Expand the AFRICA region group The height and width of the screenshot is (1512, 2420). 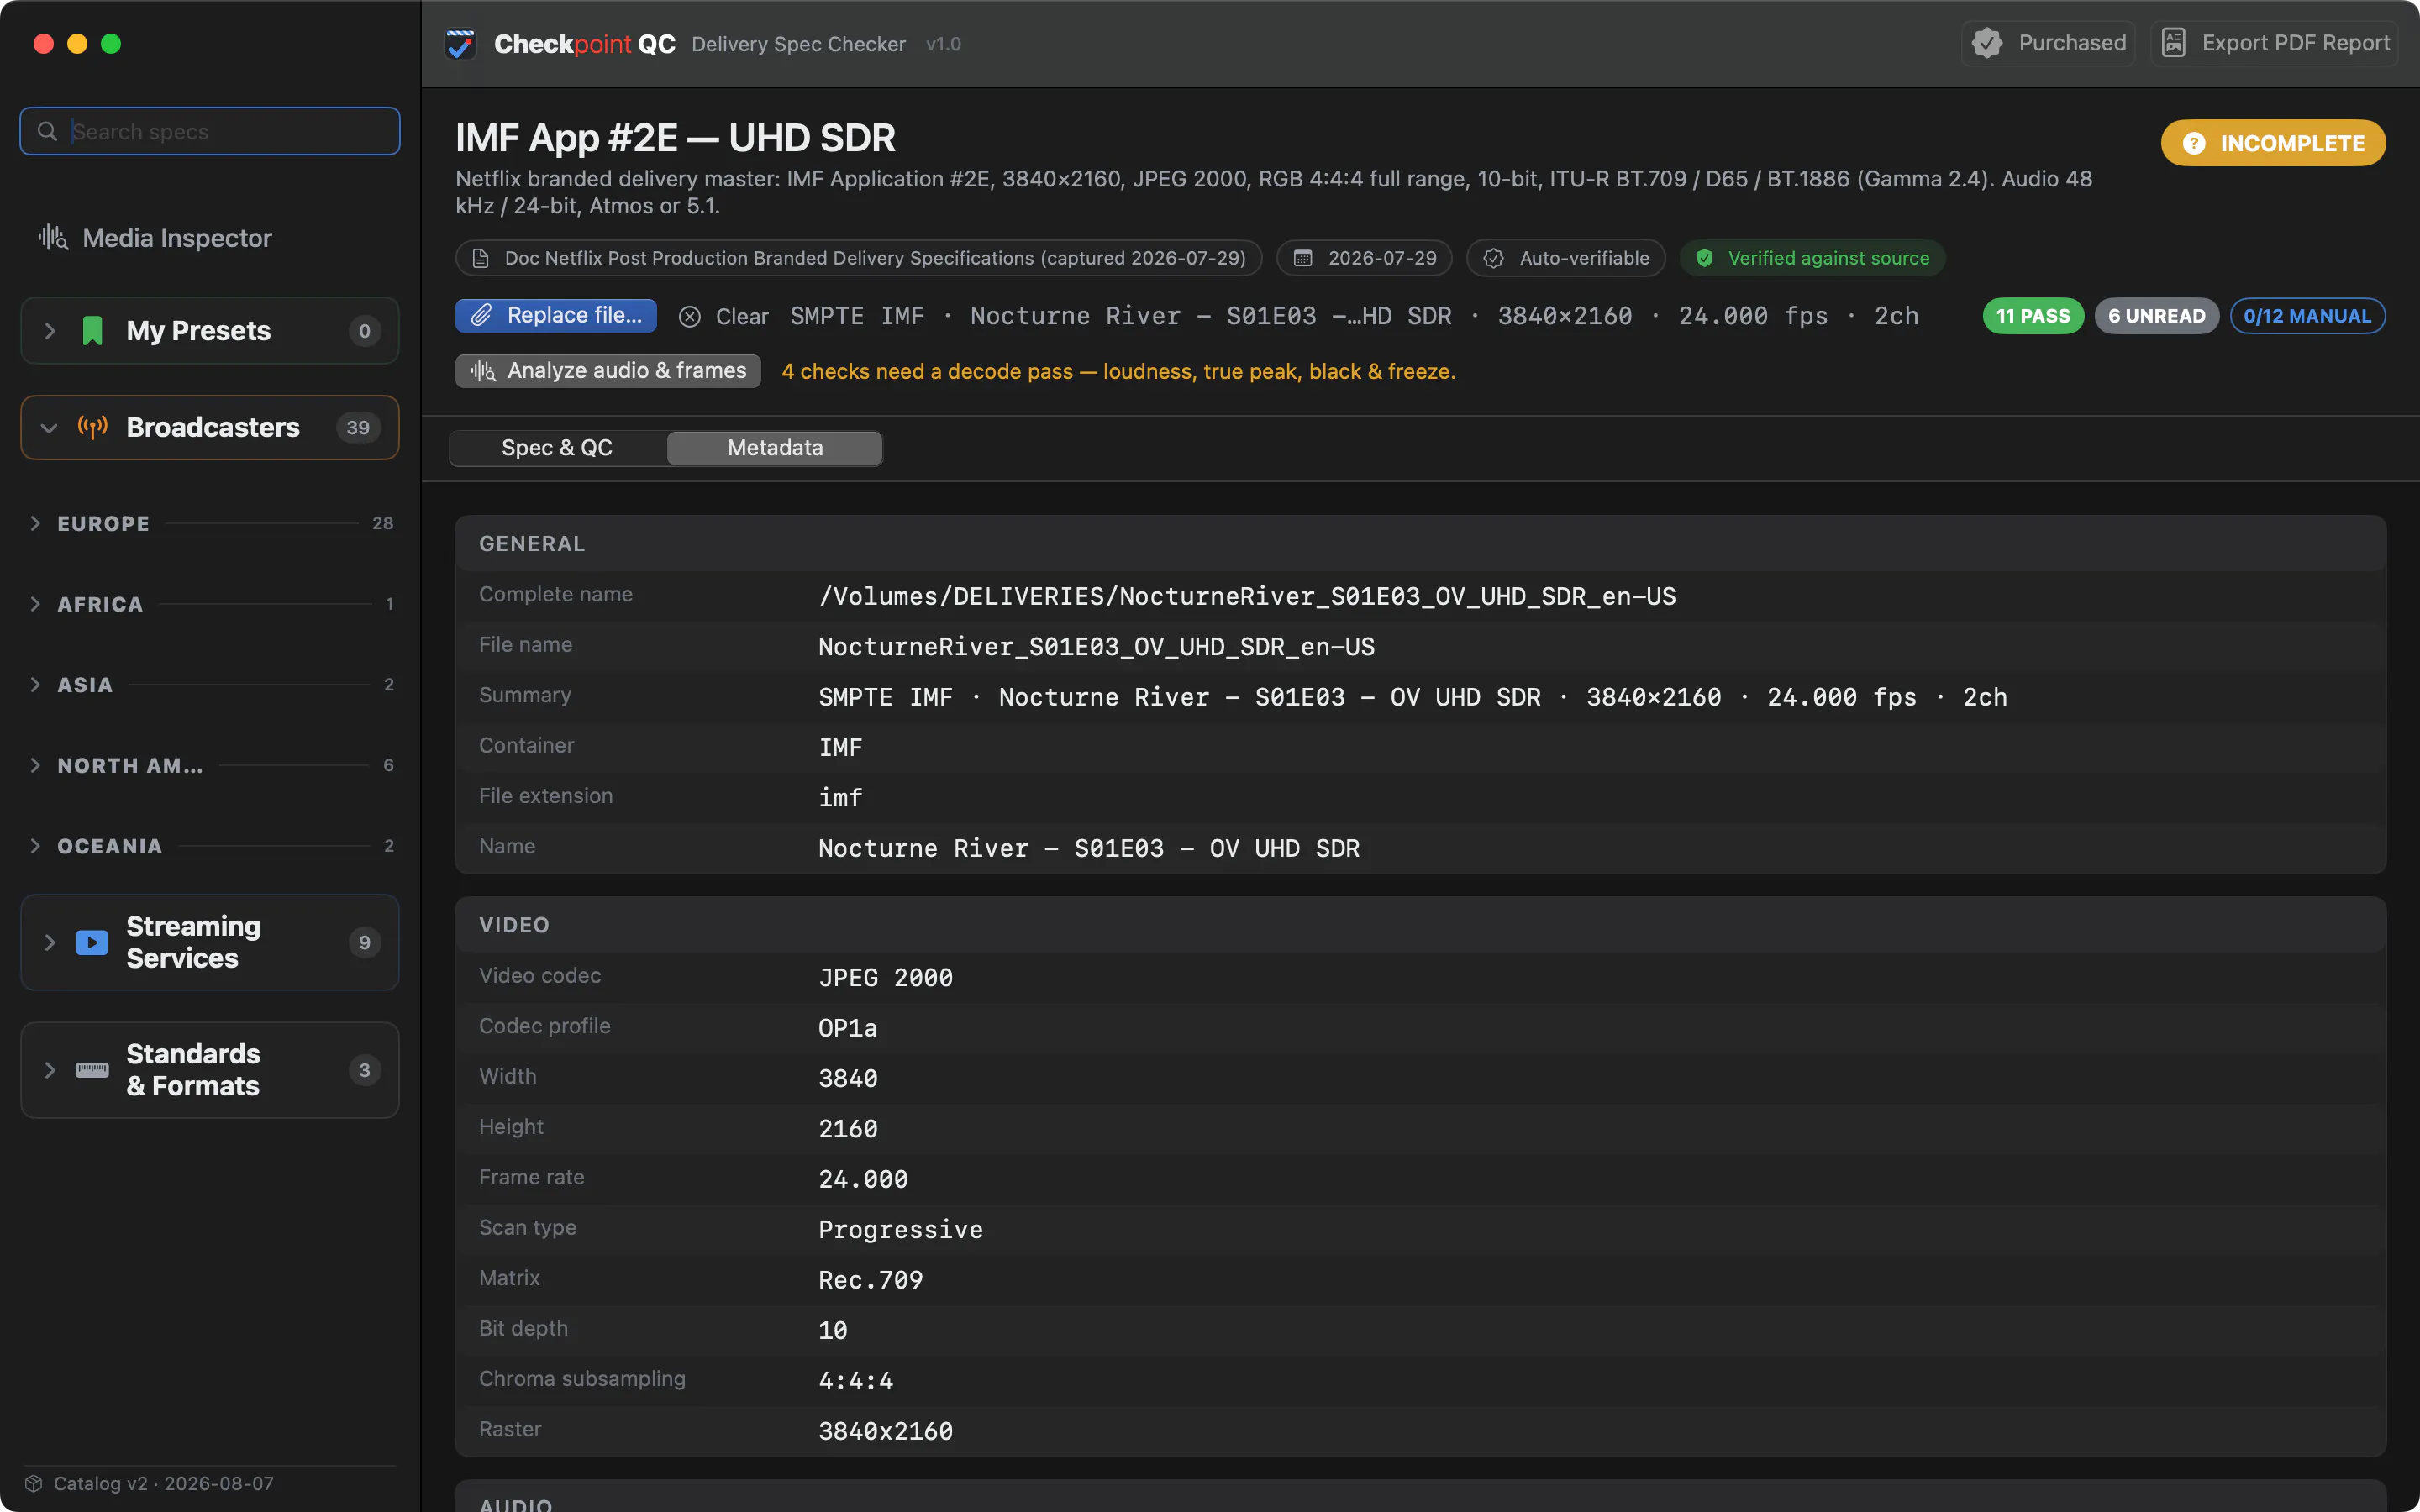pos(36,604)
